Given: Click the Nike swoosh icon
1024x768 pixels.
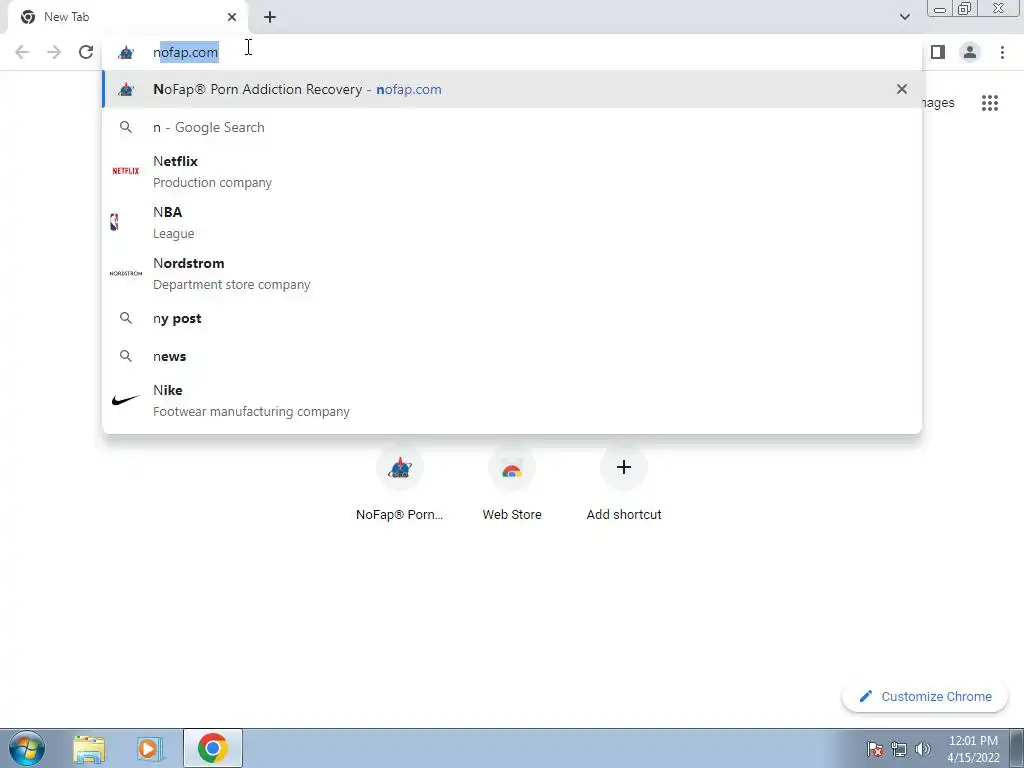Looking at the screenshot, I should (x=125, y=400).
